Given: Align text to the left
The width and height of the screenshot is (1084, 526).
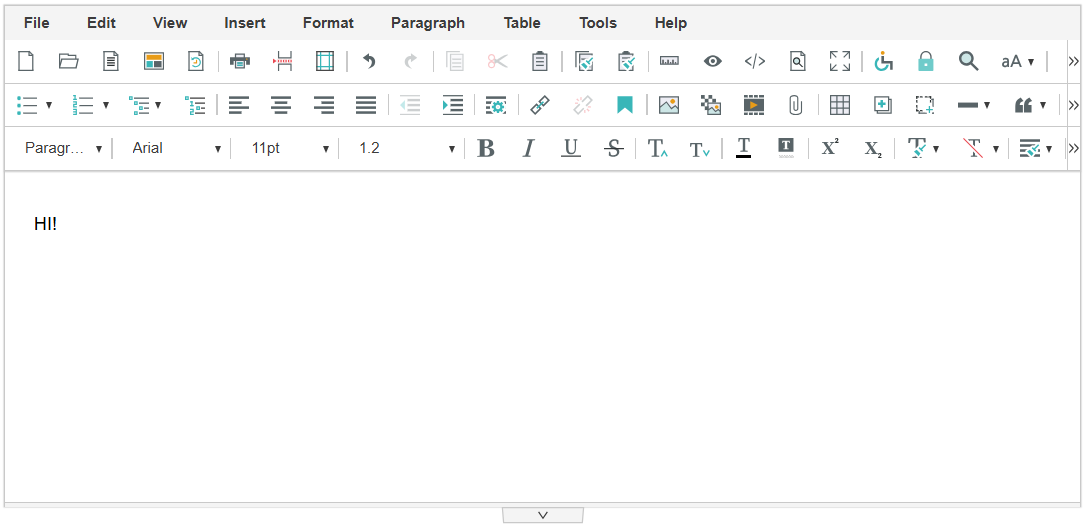Looking at the screenshot, I should pos(239,105).
